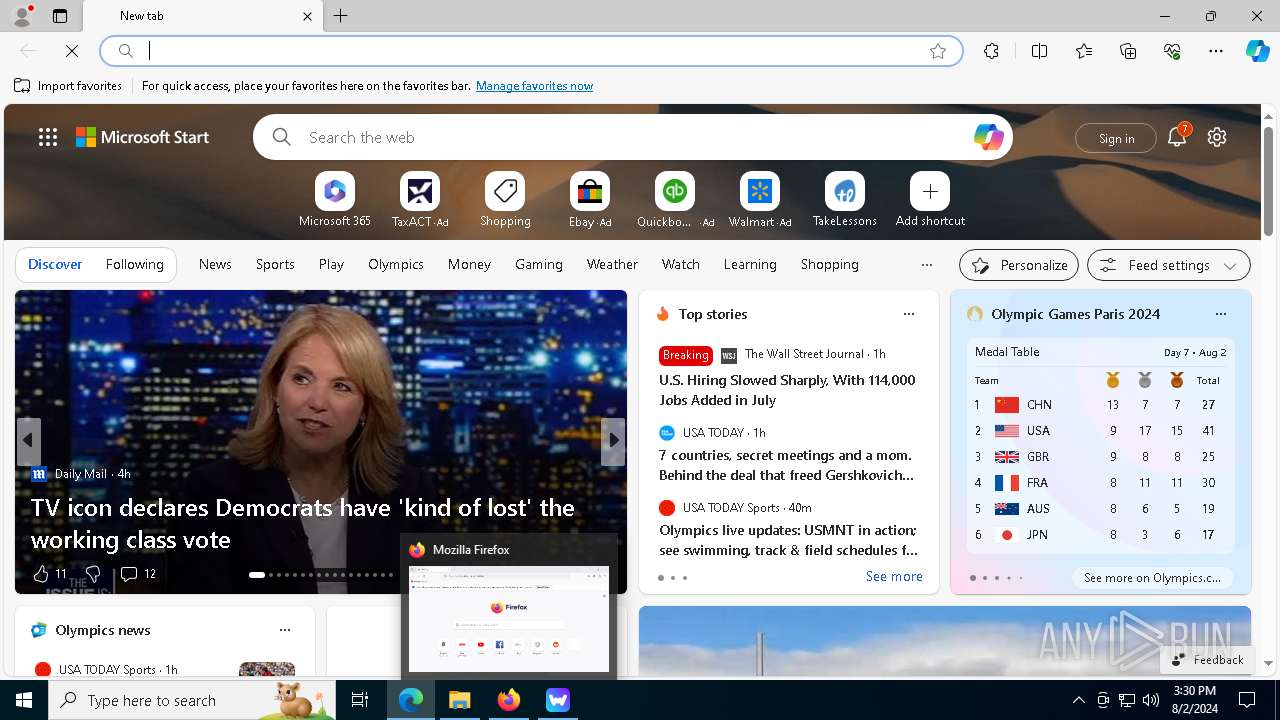Open the News category tab

coord(215,264)
